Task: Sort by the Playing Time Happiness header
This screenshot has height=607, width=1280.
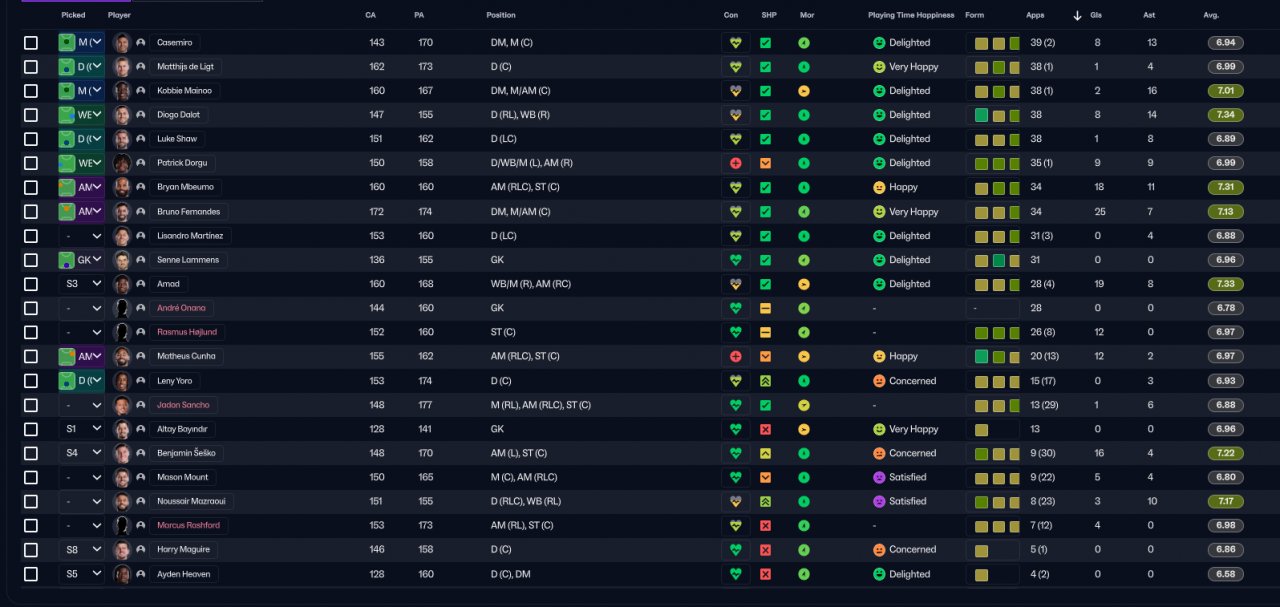Action: (911, 16)
